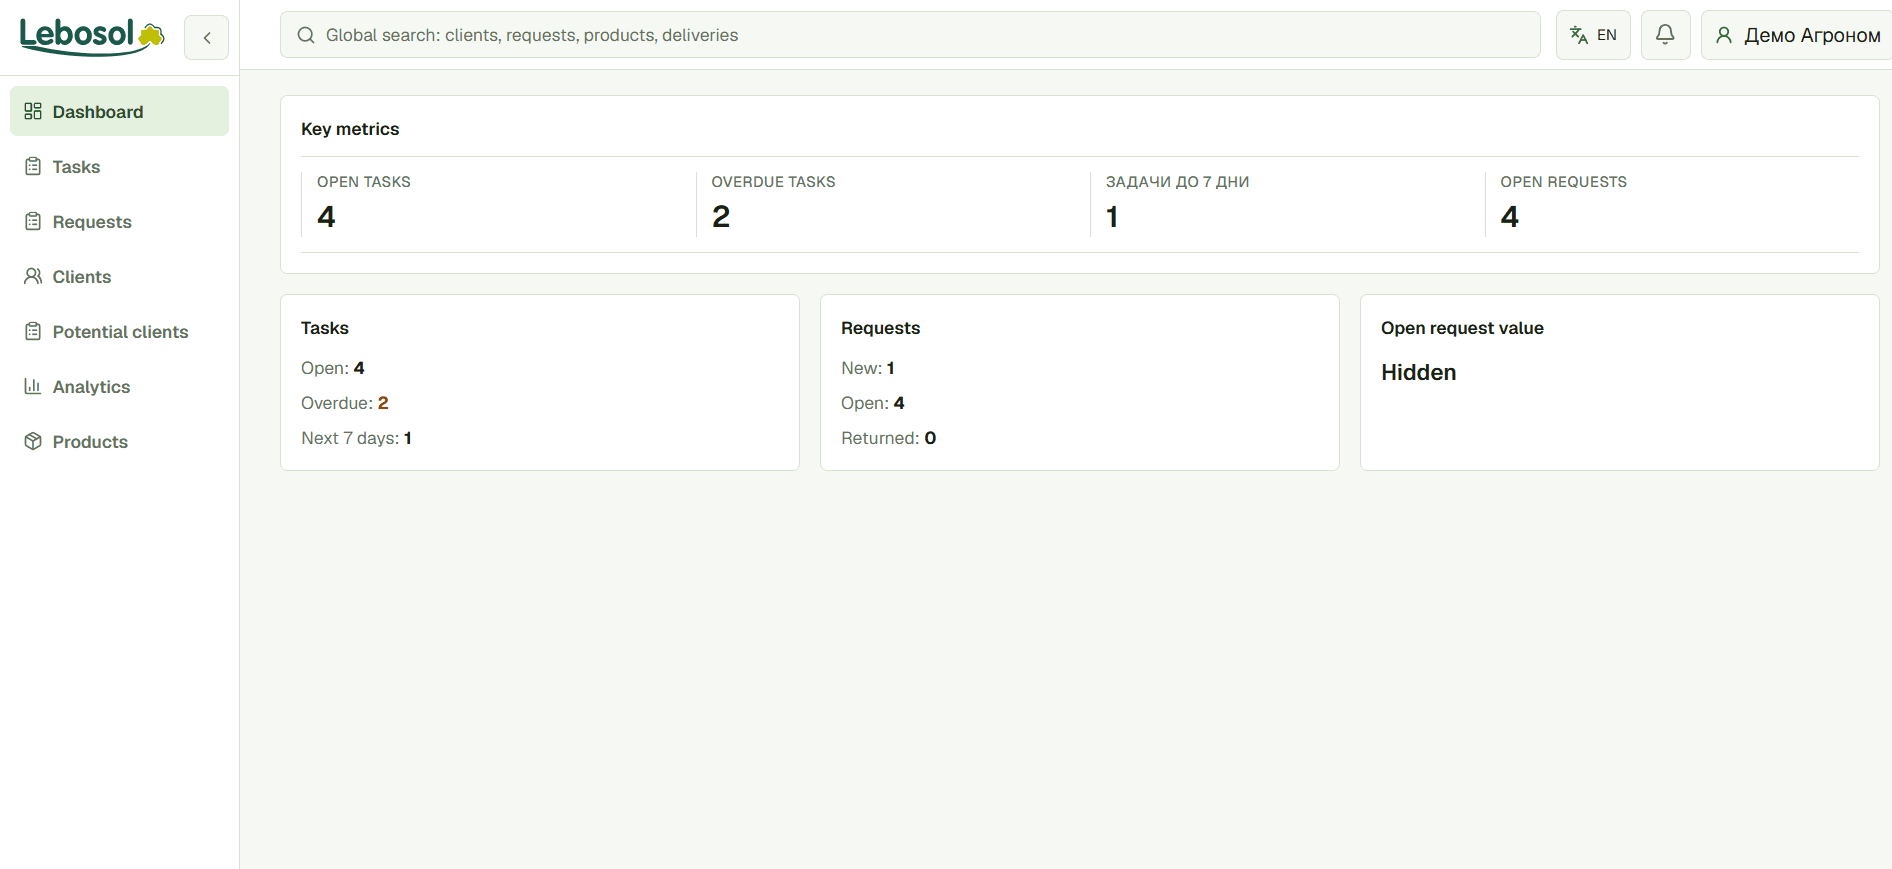Click the Open request value heading
The image size is (1892, 869).
coord(1462,328)
